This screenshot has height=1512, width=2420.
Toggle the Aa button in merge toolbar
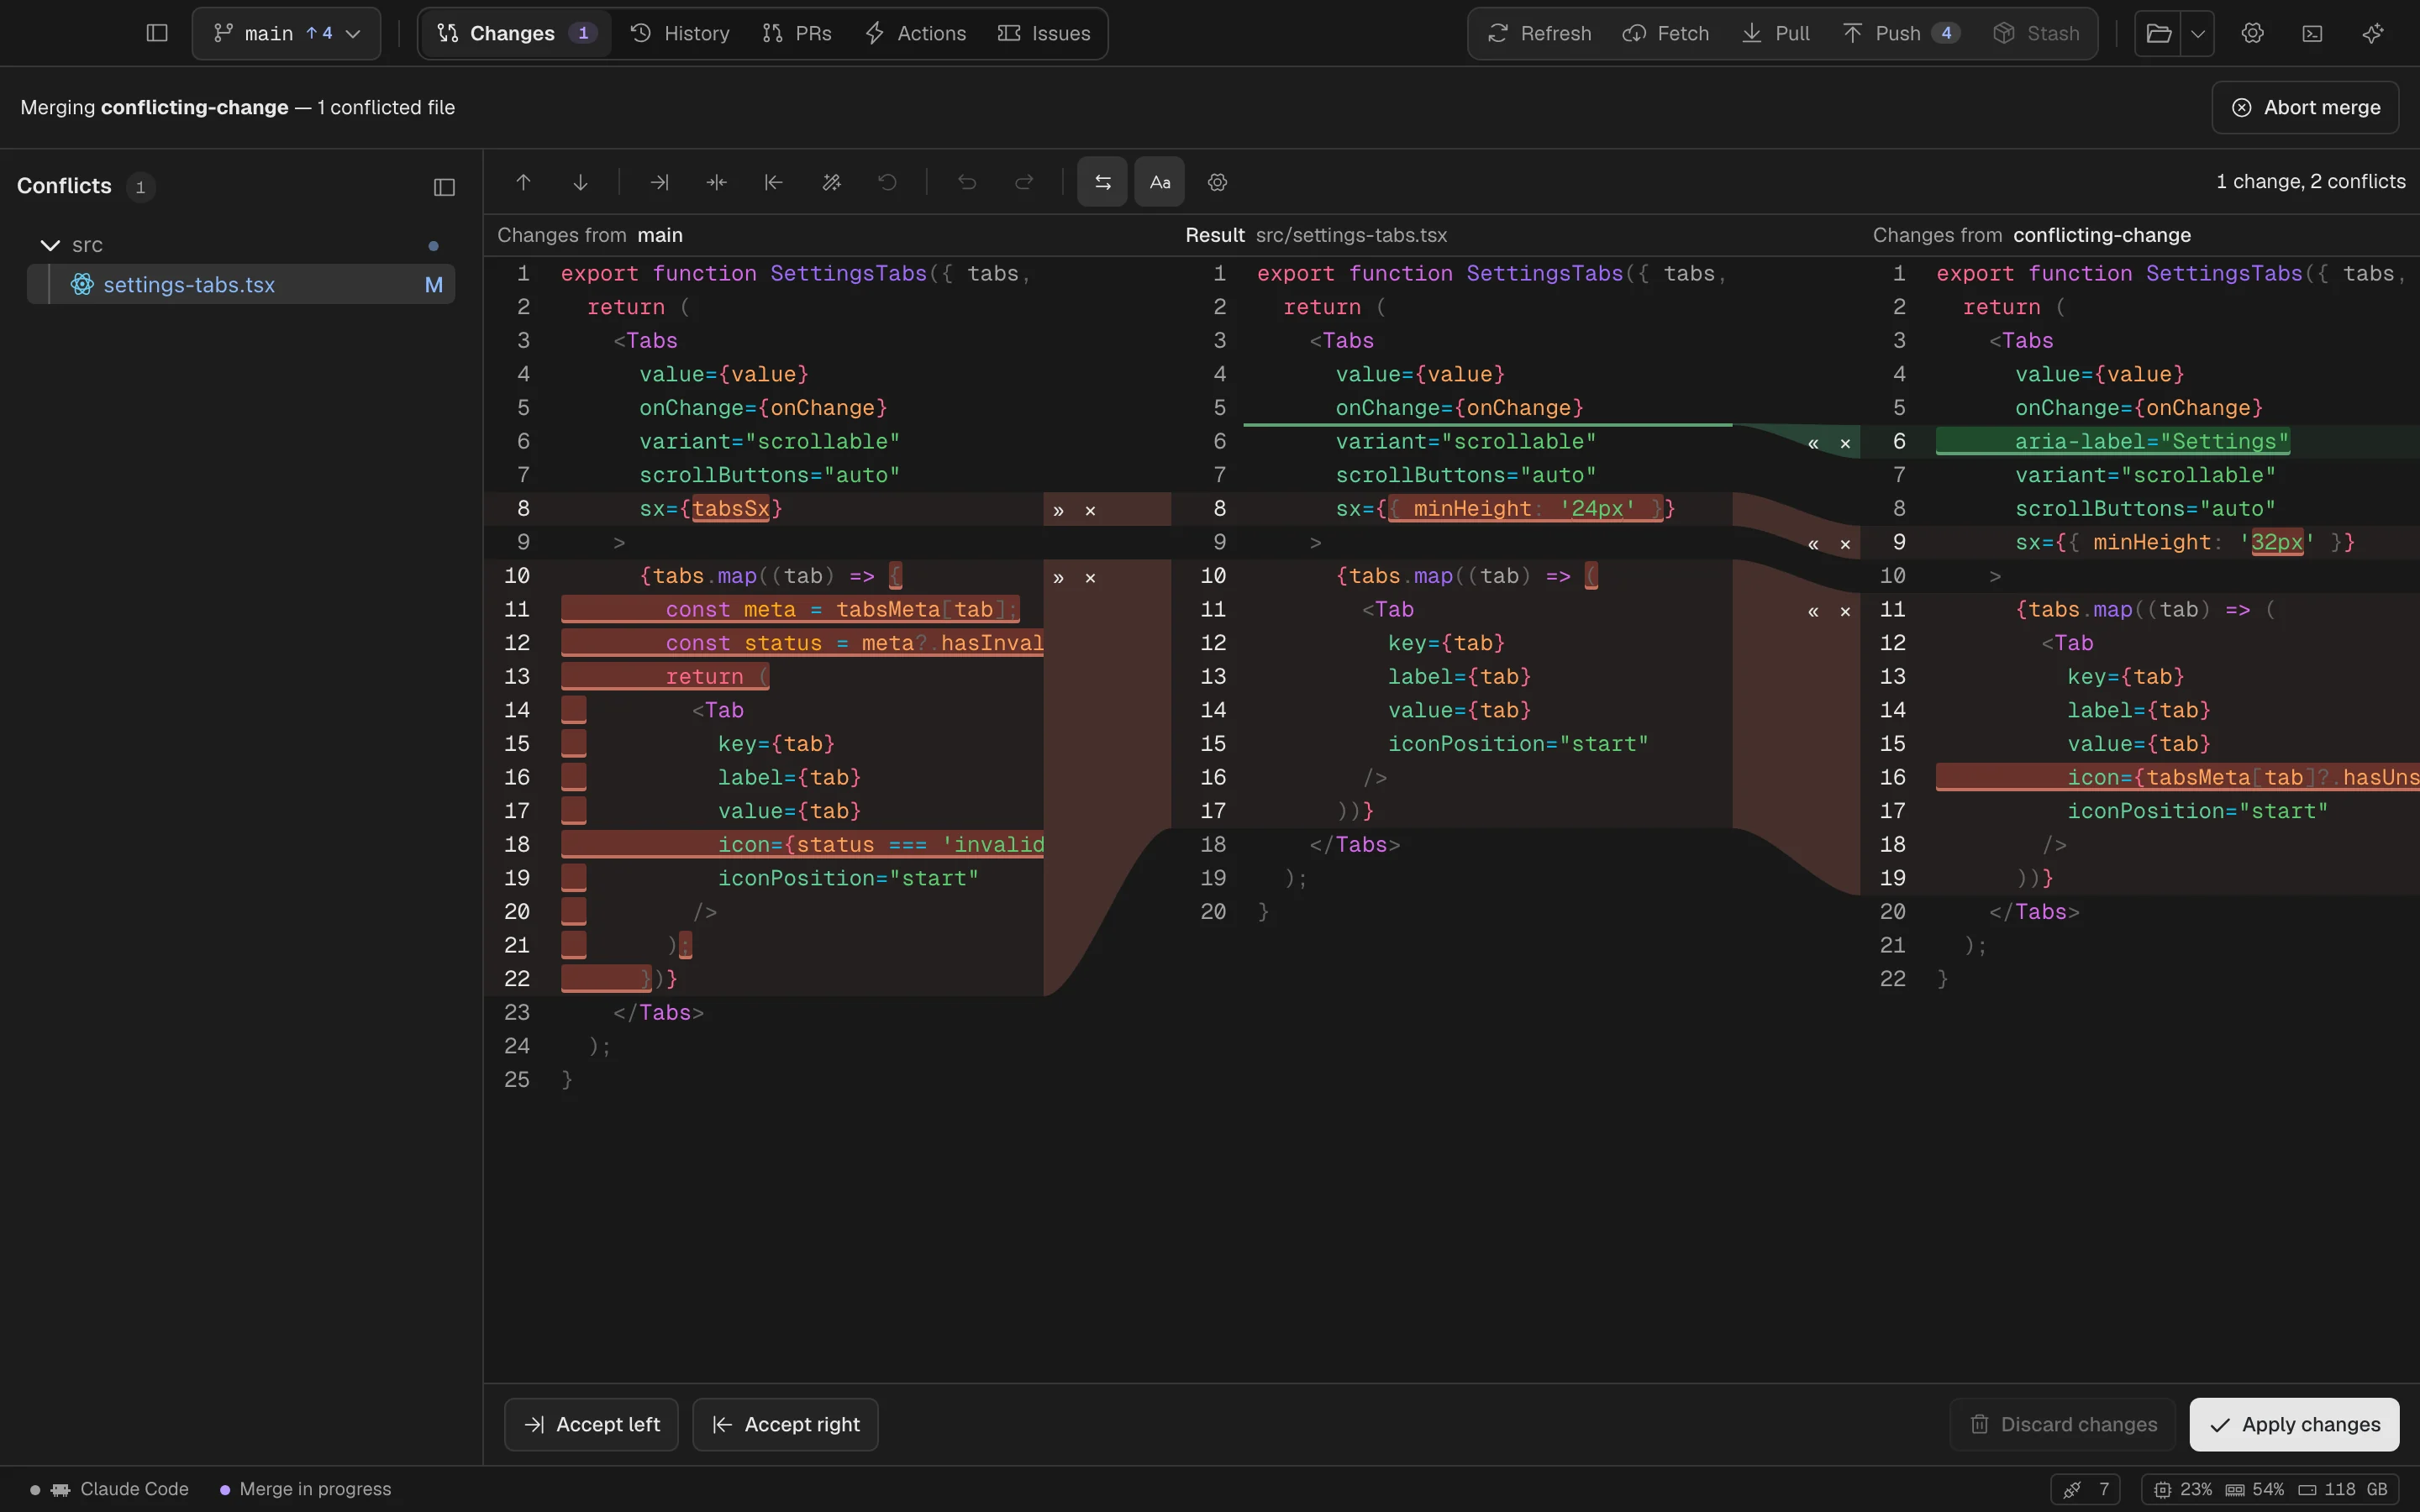click(1160, 182)
